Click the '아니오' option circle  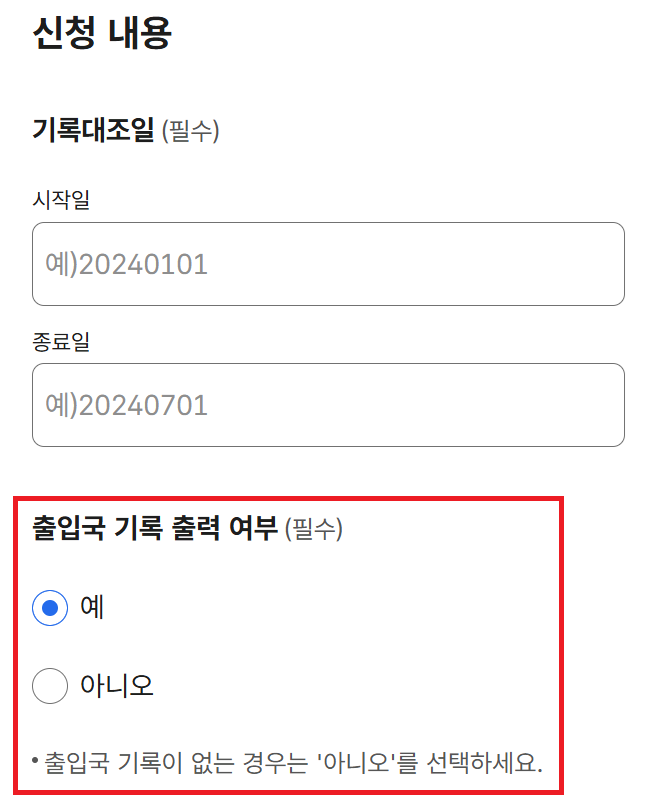pyautogui.click(x=50, y=686)
